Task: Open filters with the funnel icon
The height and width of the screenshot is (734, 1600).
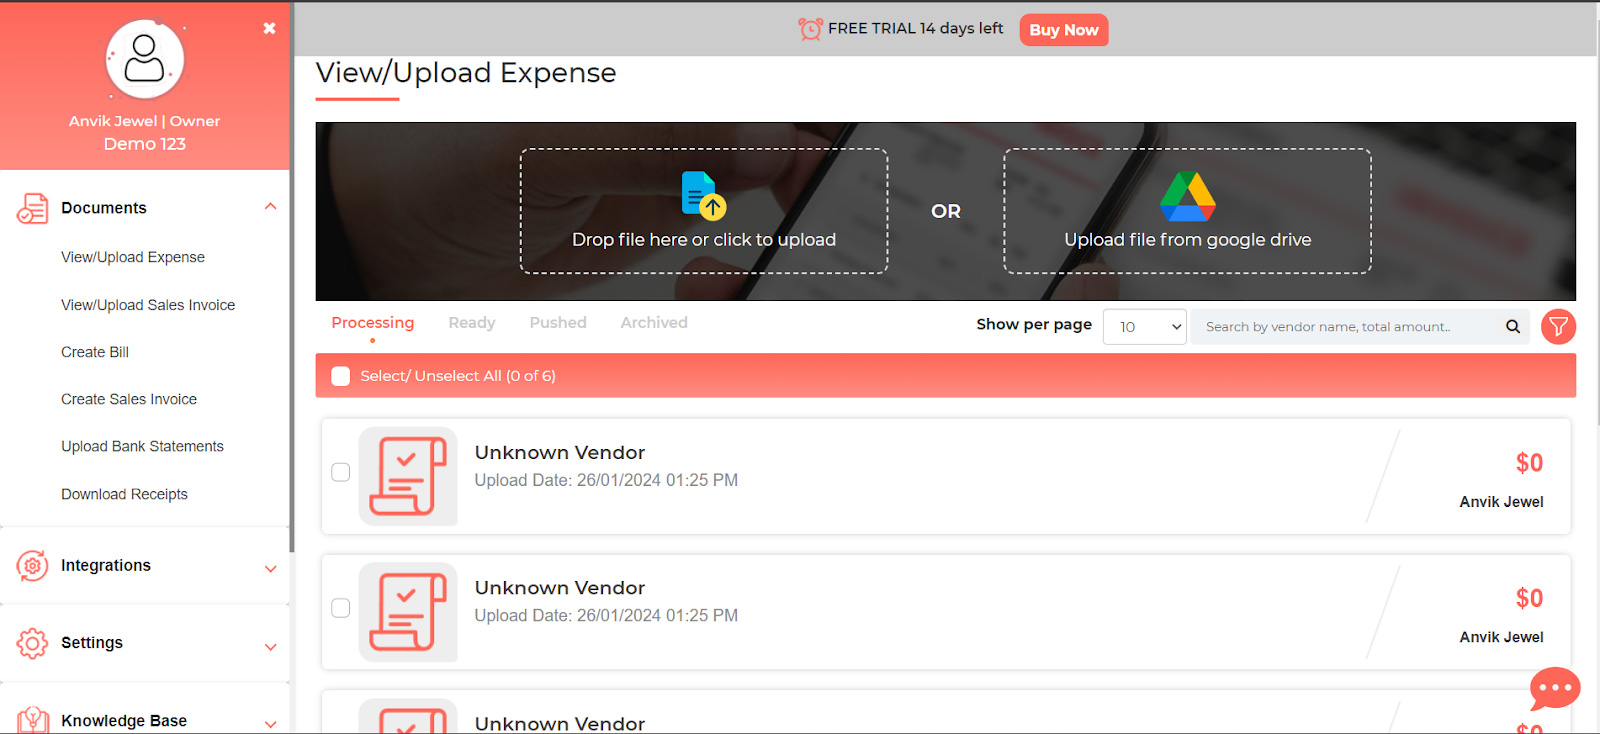Action: point(1558,326)
